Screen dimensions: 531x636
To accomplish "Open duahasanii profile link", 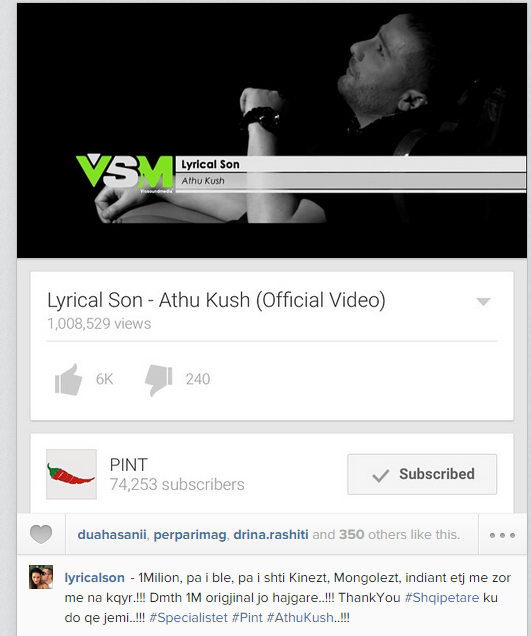I will tap(112, 535).
